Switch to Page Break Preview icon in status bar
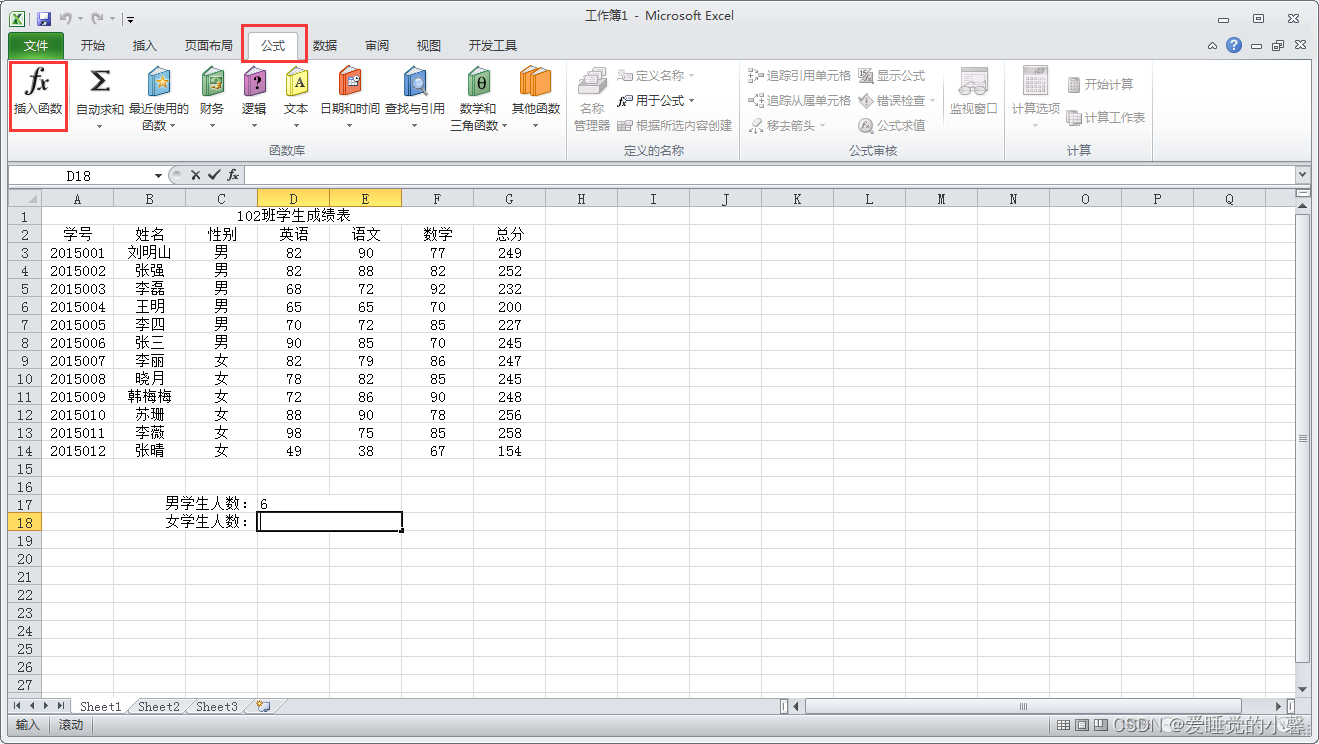1319x744 pixels. point(1100,725)
